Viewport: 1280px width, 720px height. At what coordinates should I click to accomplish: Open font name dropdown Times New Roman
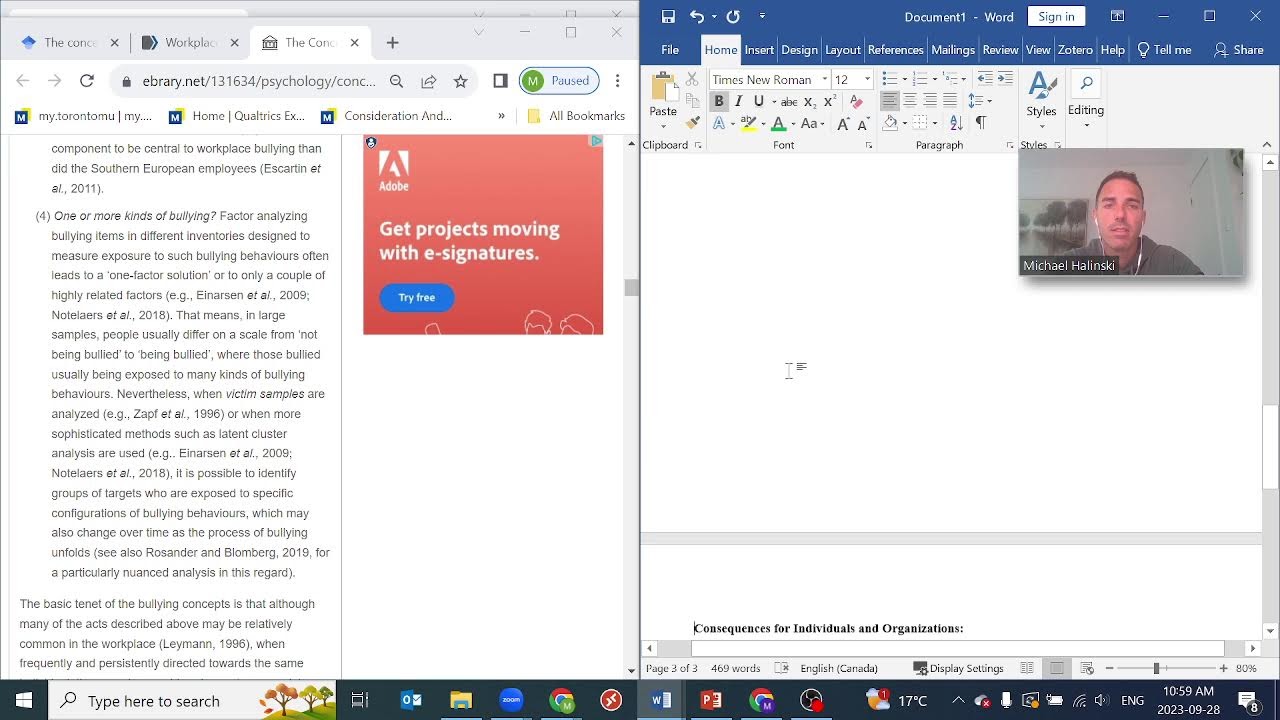point(825,80)
